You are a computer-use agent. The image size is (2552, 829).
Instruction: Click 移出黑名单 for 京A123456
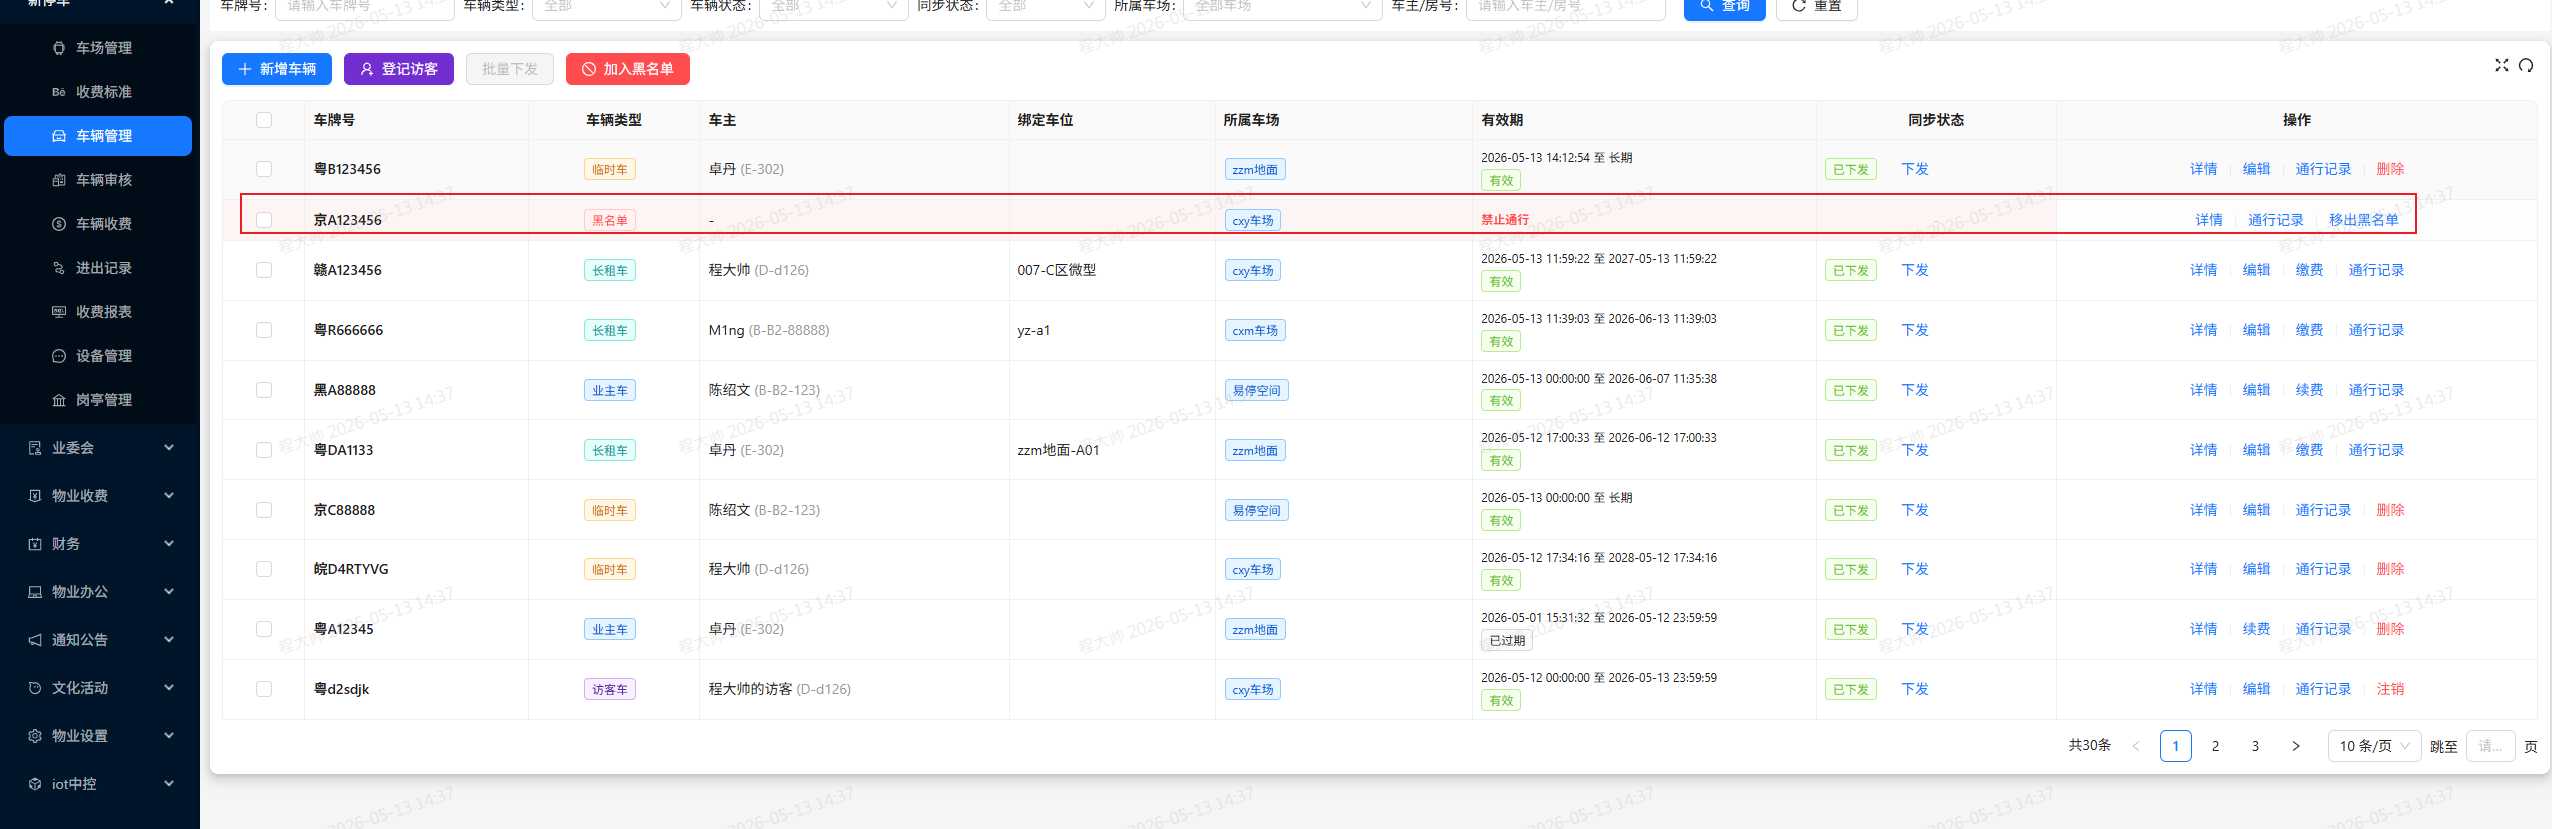[x=2364, y=220]
